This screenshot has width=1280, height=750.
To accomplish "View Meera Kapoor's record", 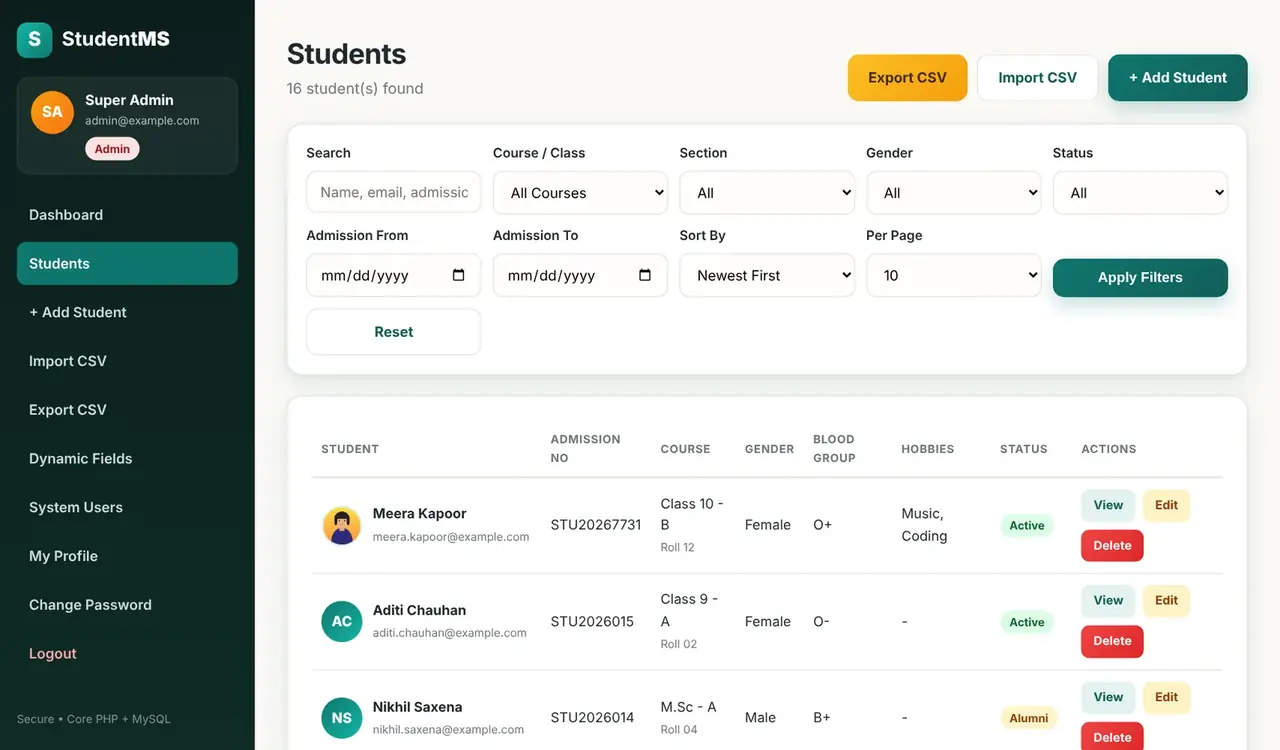I will coord(1108,505).
